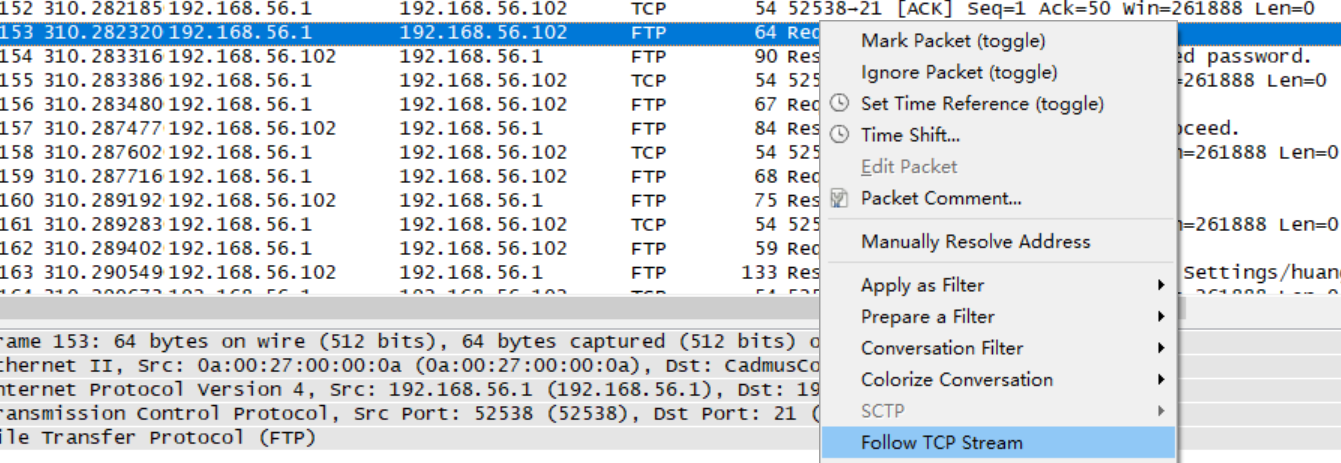Expand the Colorize Conversation submenu arrow
1341x463 pixels.
point(1161,380)
